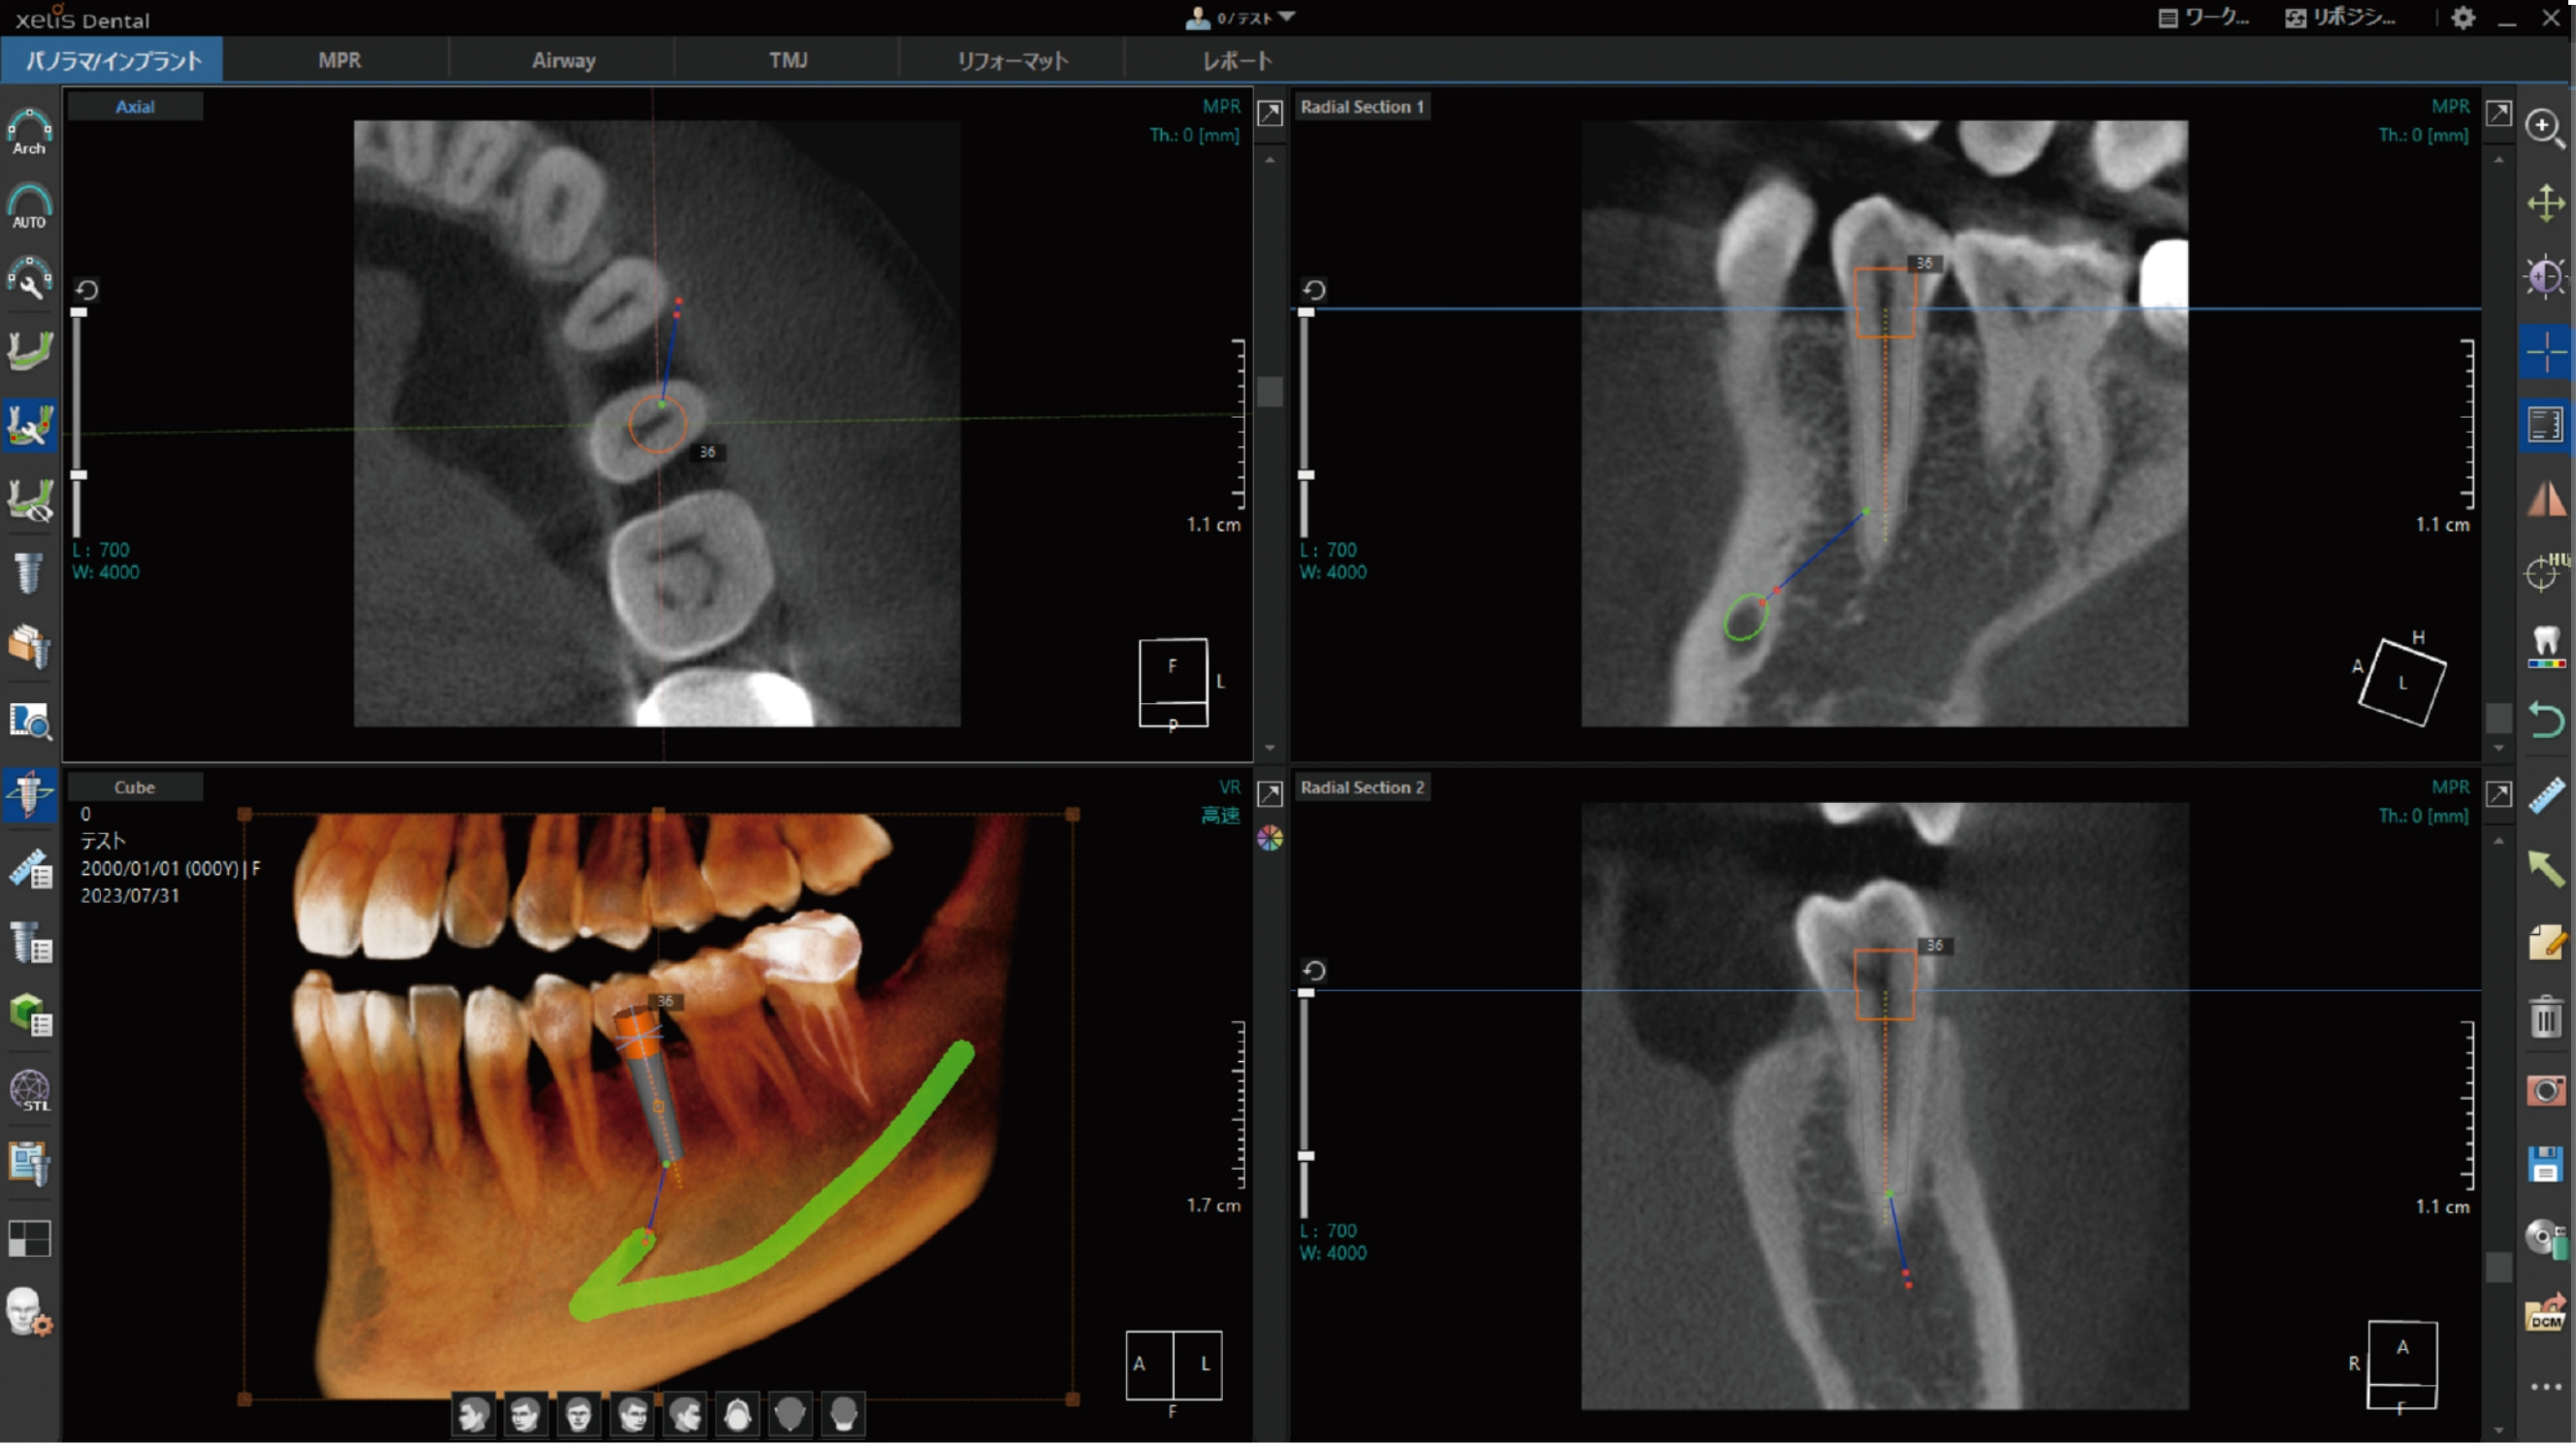This screenshot has width=2576, height=1445.
Task: Take a screenshot with camera icon
Action: tap(2545, 1091)
